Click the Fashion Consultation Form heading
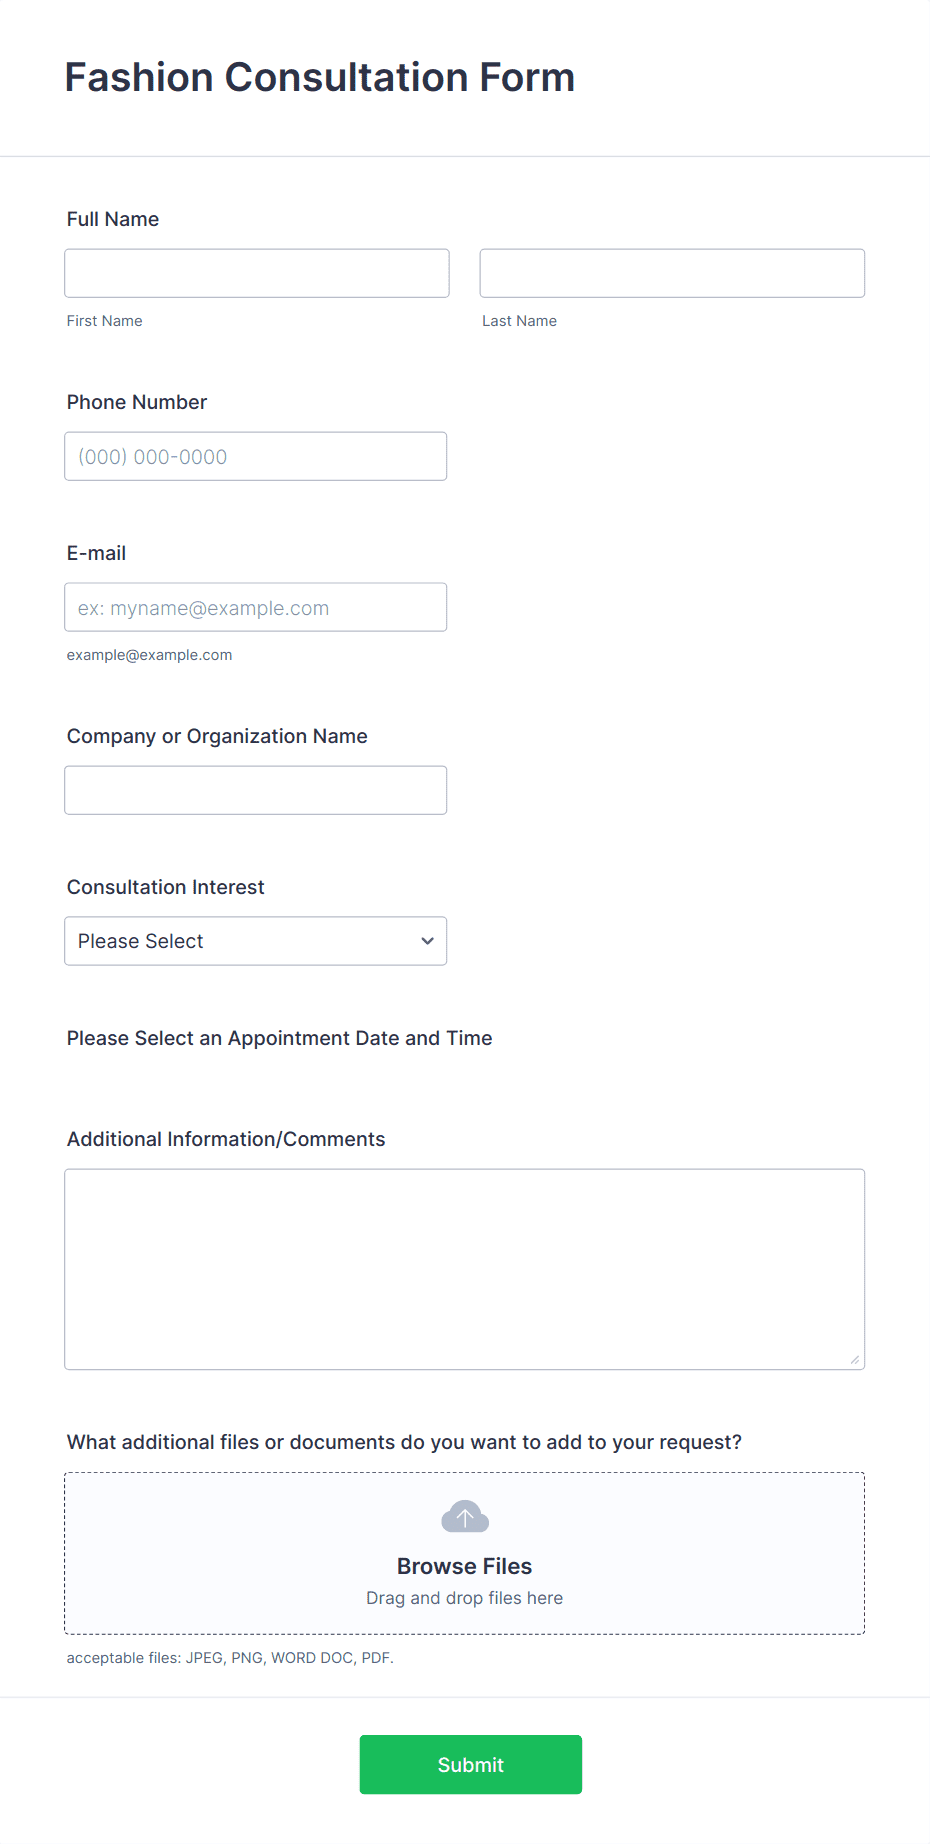 coord(320,77)
